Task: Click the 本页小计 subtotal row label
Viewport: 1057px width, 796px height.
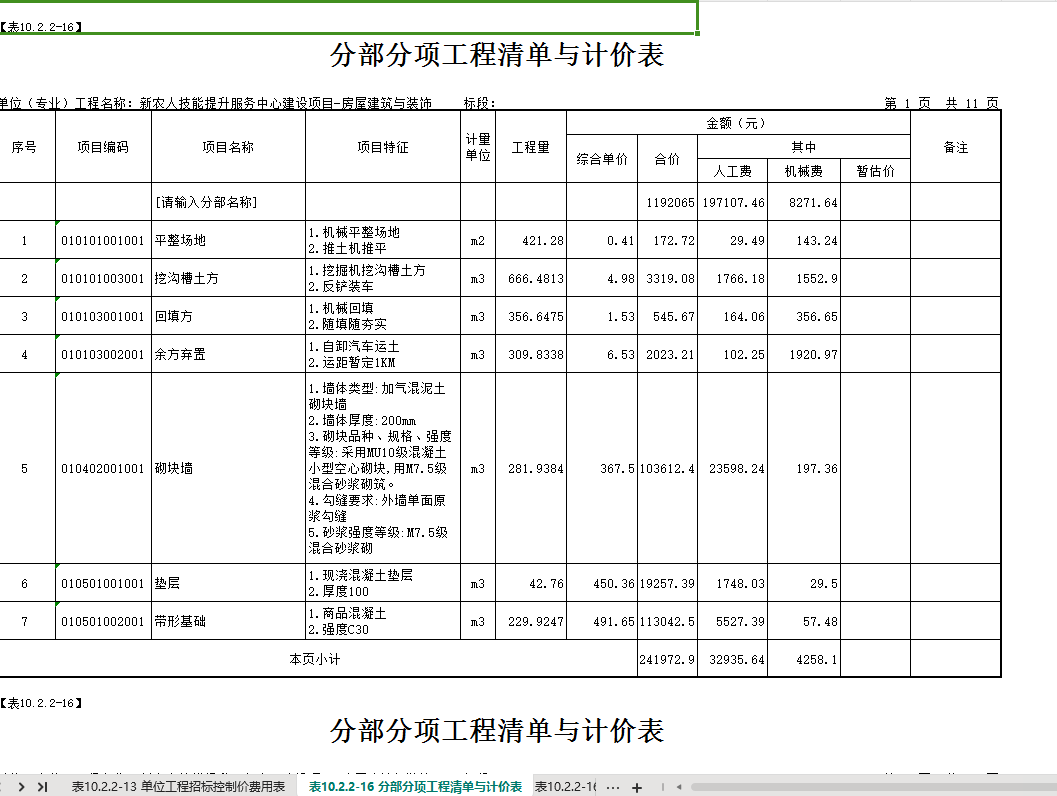Action: [315, 659]
